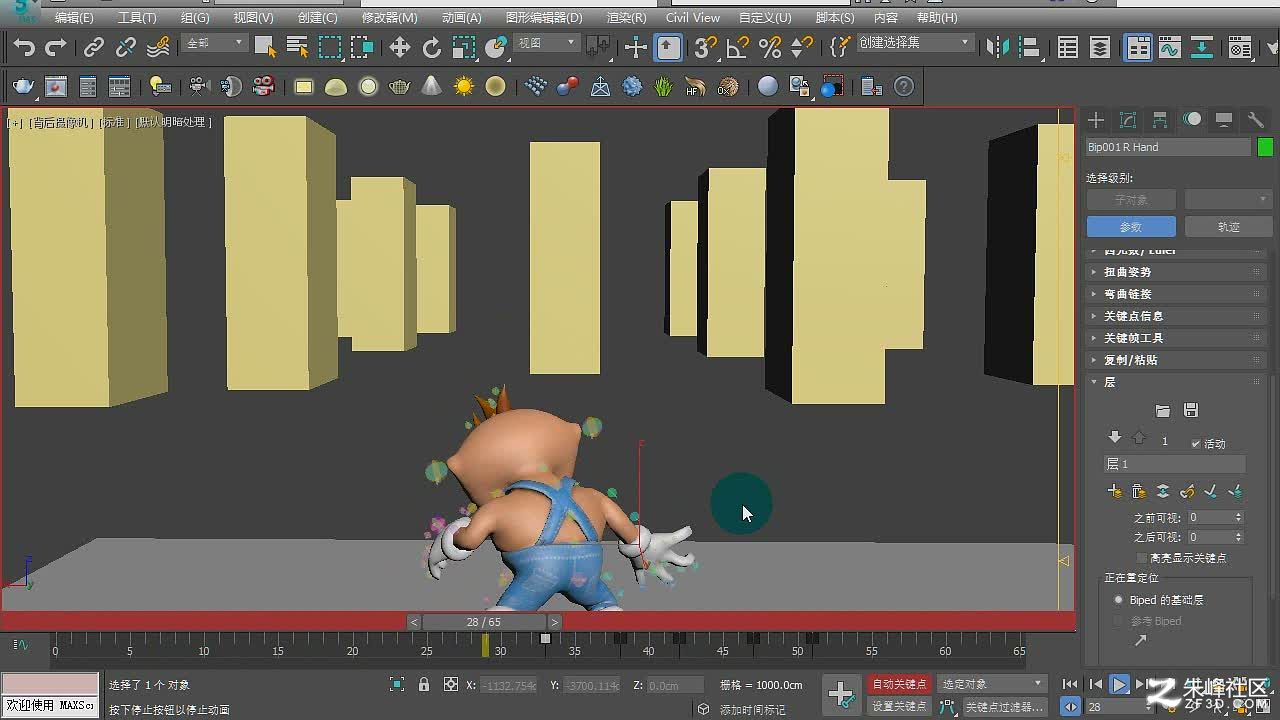Activate Unlink Selection tool
The width and height of the screenshot is (1280, 720).
pos(126,47)
